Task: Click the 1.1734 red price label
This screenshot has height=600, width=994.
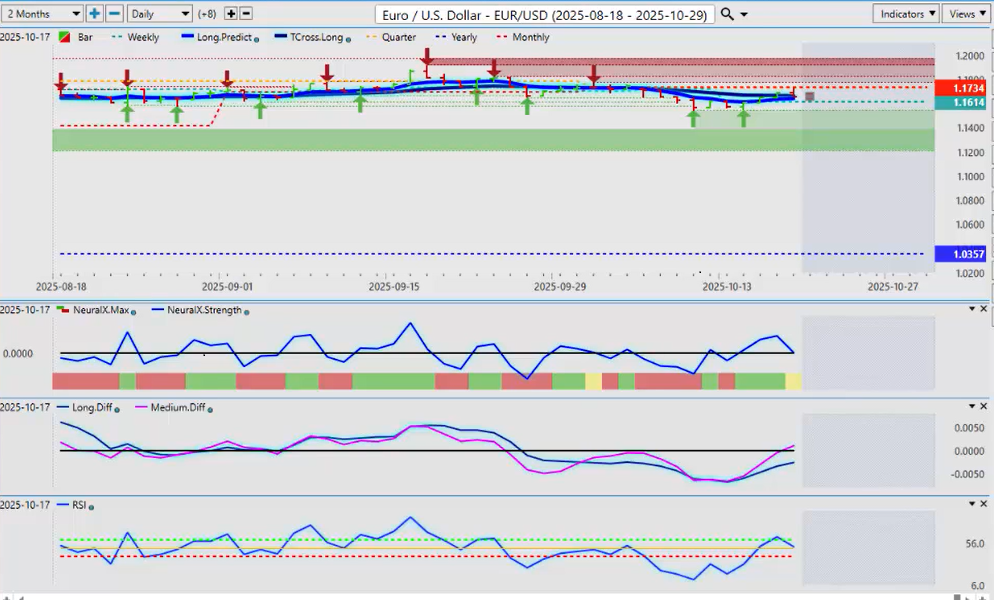Action: pyautogui.click(x=962, y=88)
